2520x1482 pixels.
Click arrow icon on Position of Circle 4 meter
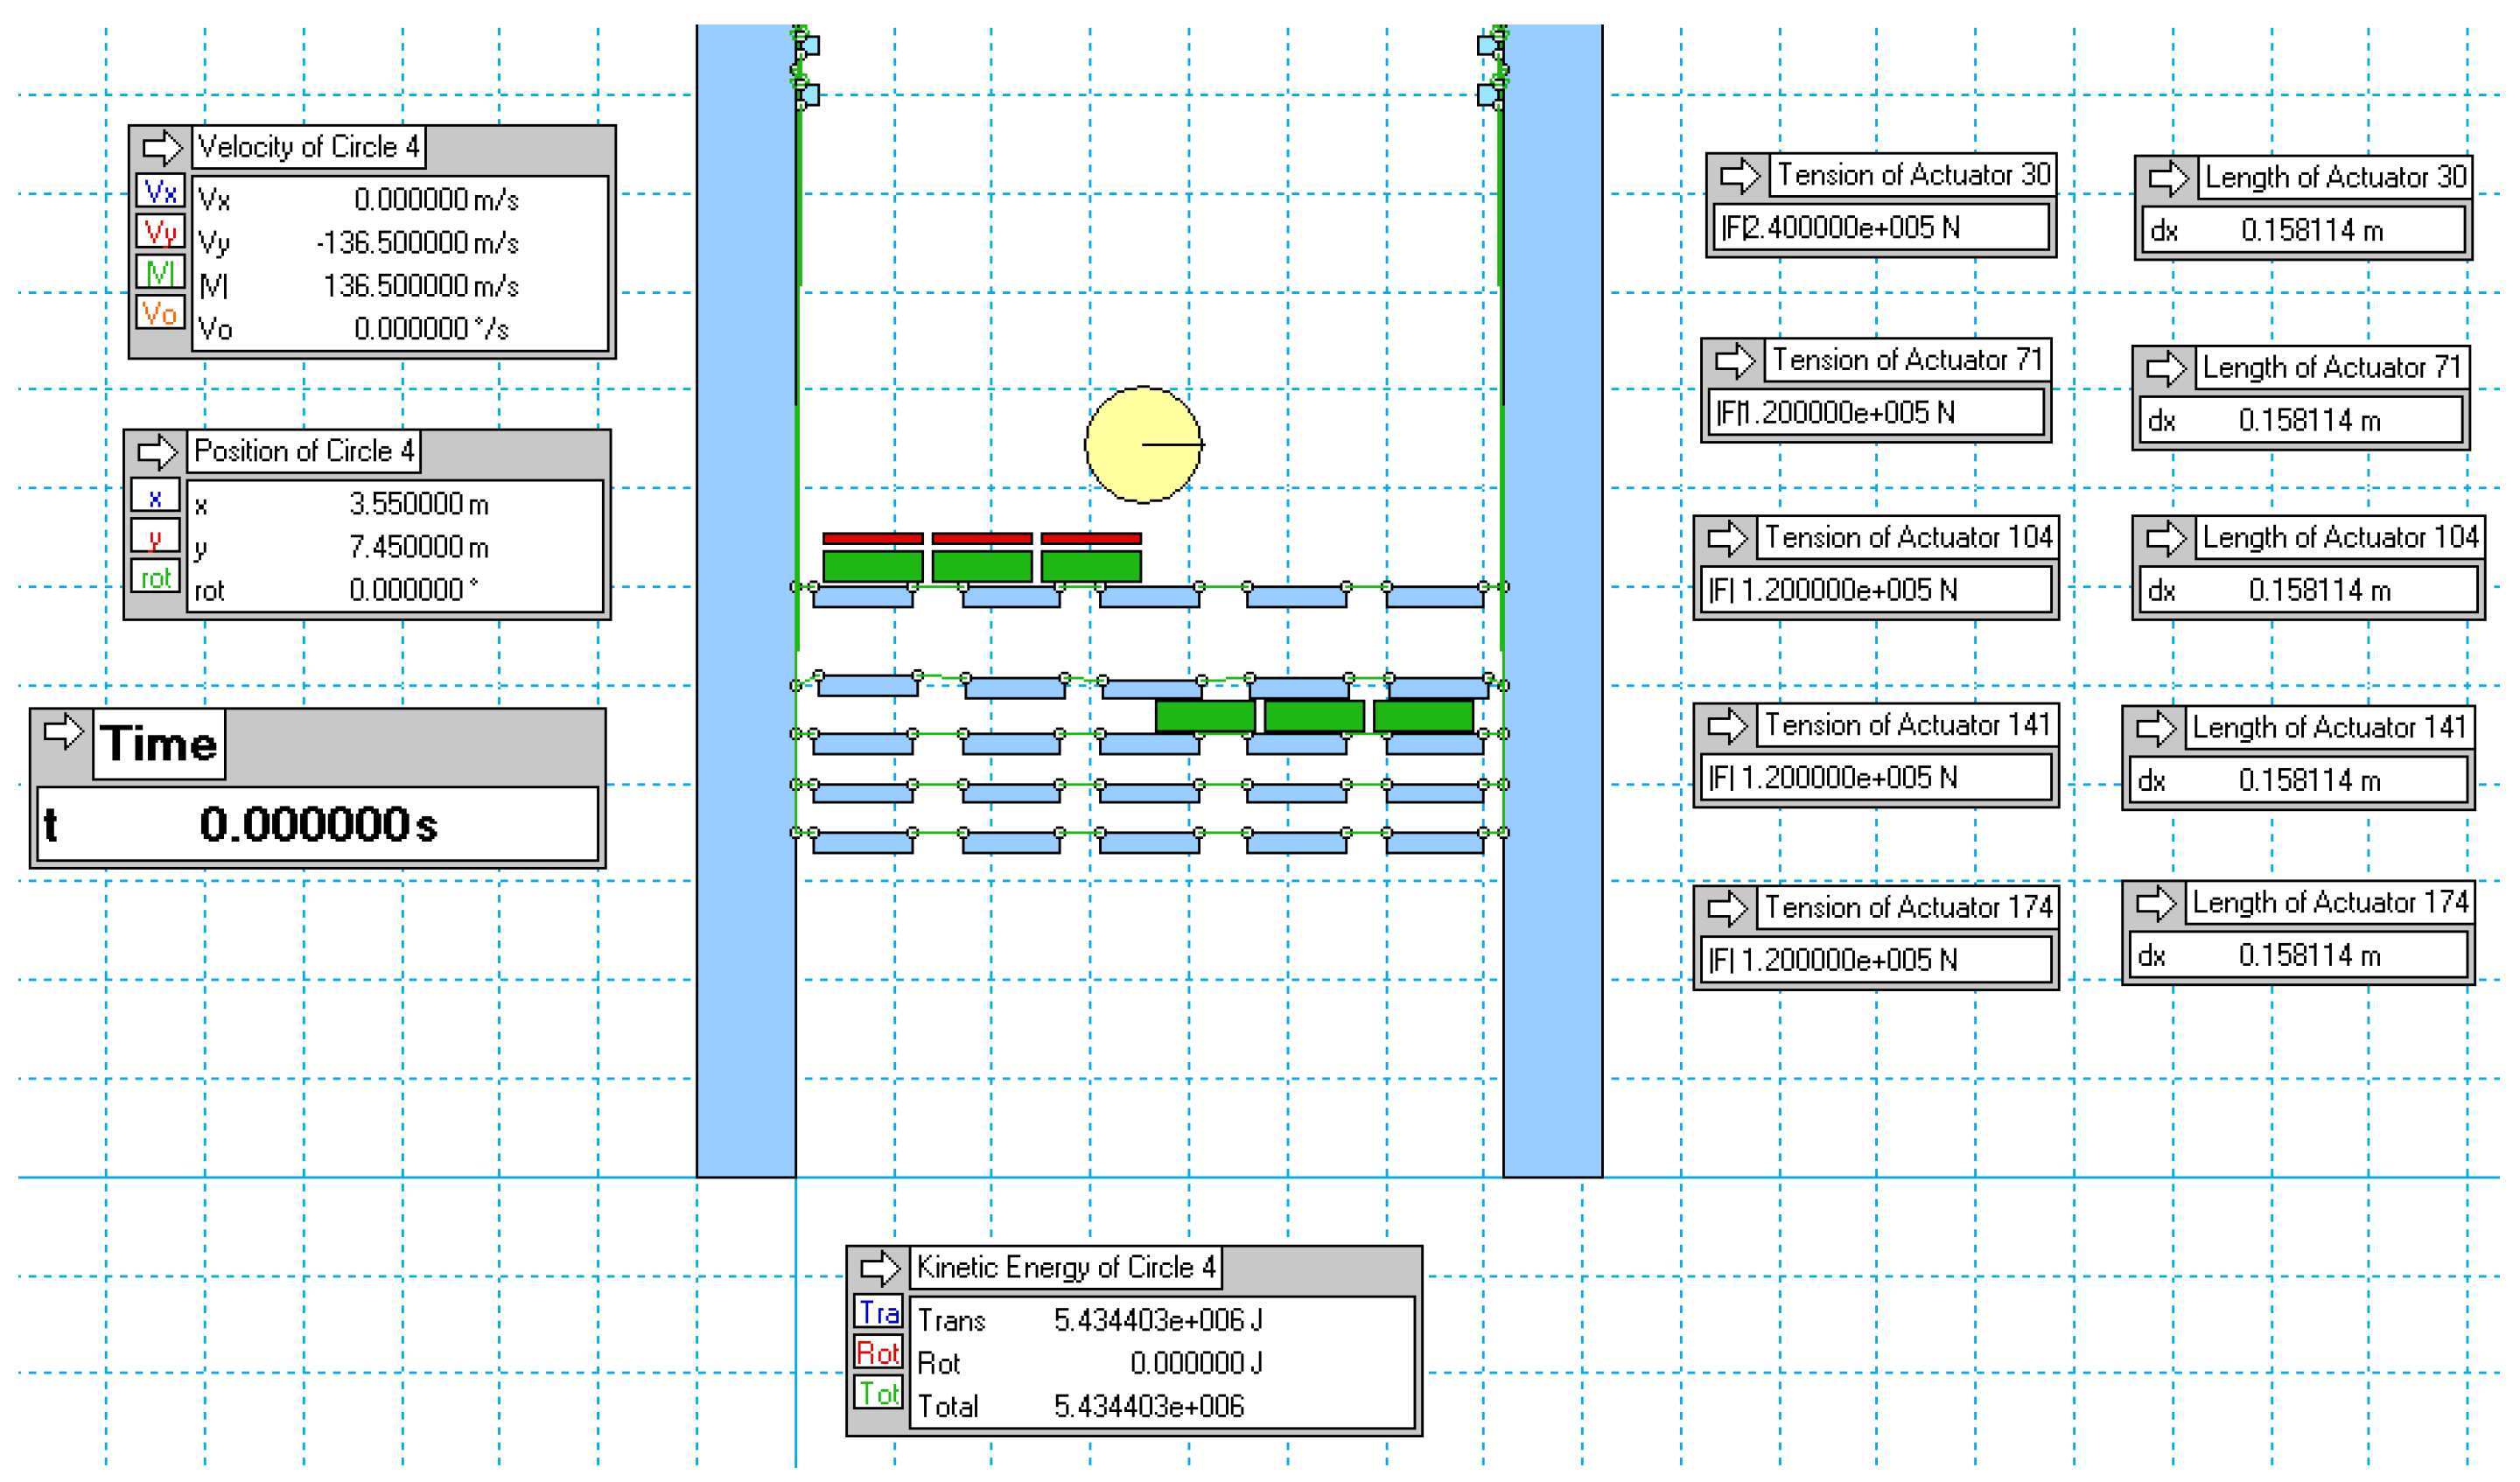[x=157, y=452]
